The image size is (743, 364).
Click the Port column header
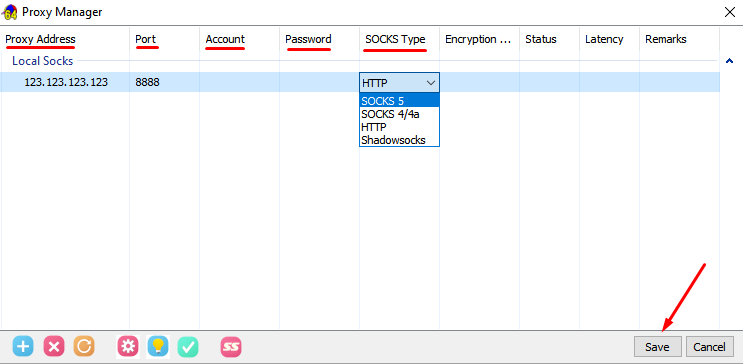(164, 39)
